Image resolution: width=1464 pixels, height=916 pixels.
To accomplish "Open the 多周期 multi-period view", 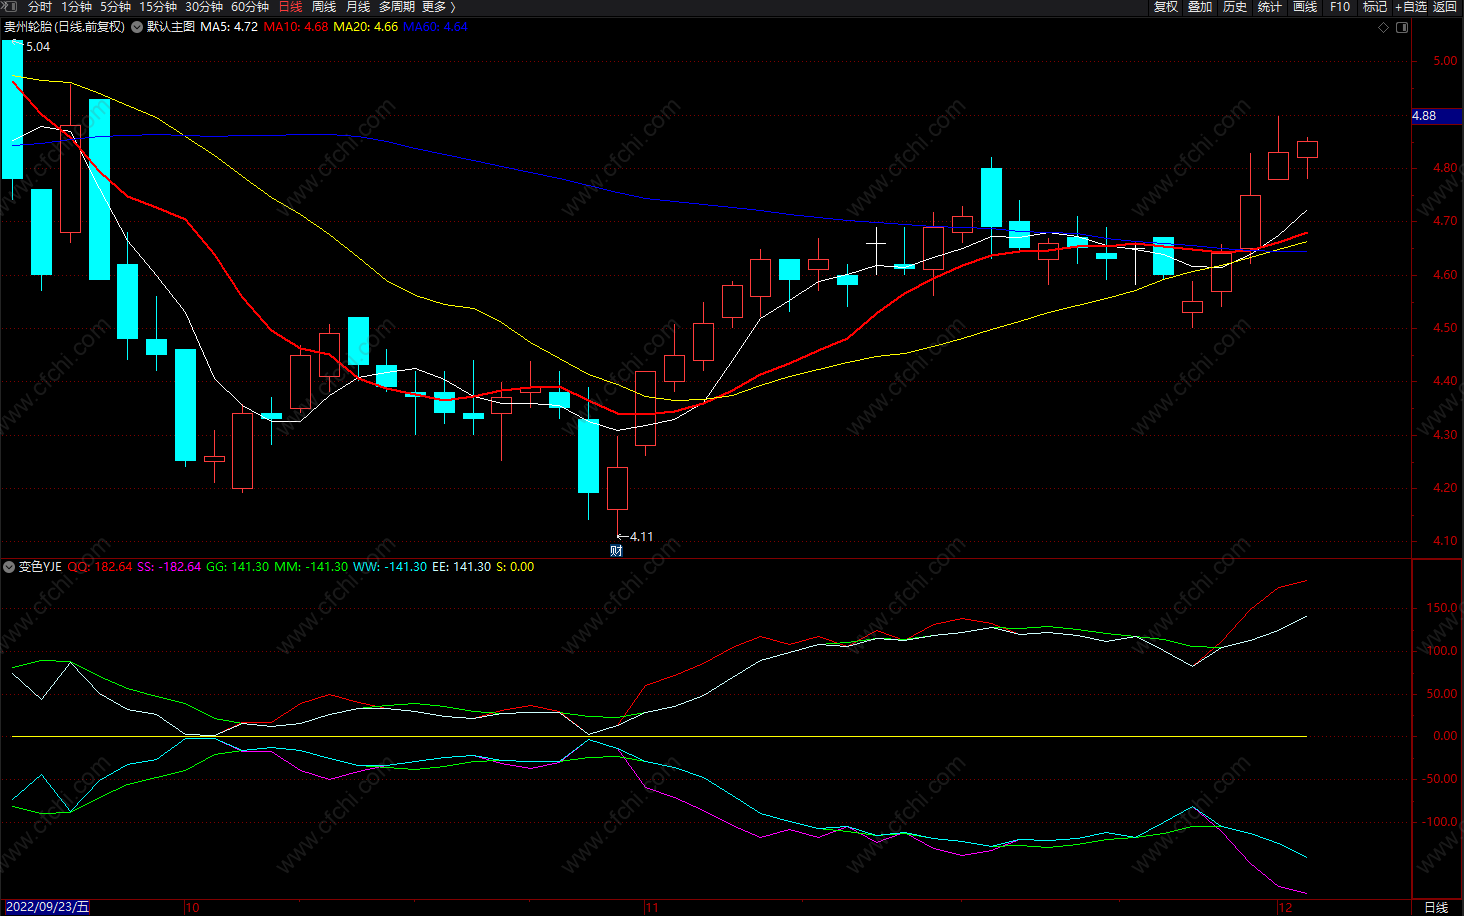I will (397, 7).
